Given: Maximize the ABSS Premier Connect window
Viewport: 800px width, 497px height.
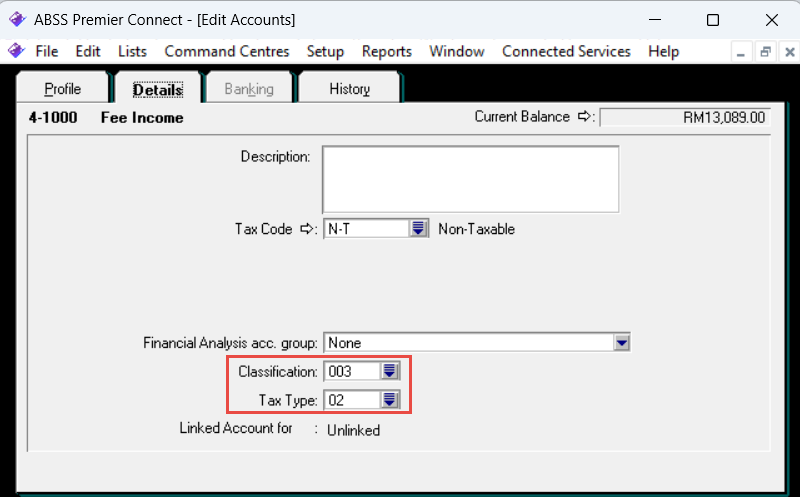Looking at the screenshot, I should pos(712,20).
